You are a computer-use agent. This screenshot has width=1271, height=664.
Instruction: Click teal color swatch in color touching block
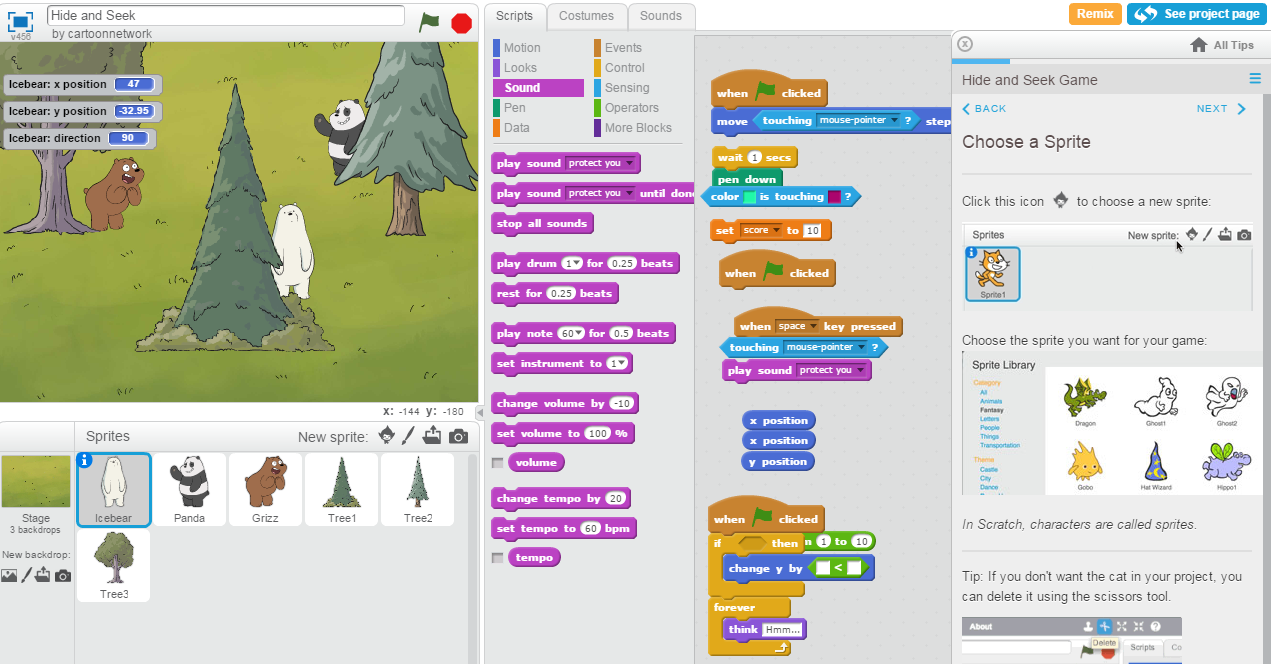tap(749, 197)
